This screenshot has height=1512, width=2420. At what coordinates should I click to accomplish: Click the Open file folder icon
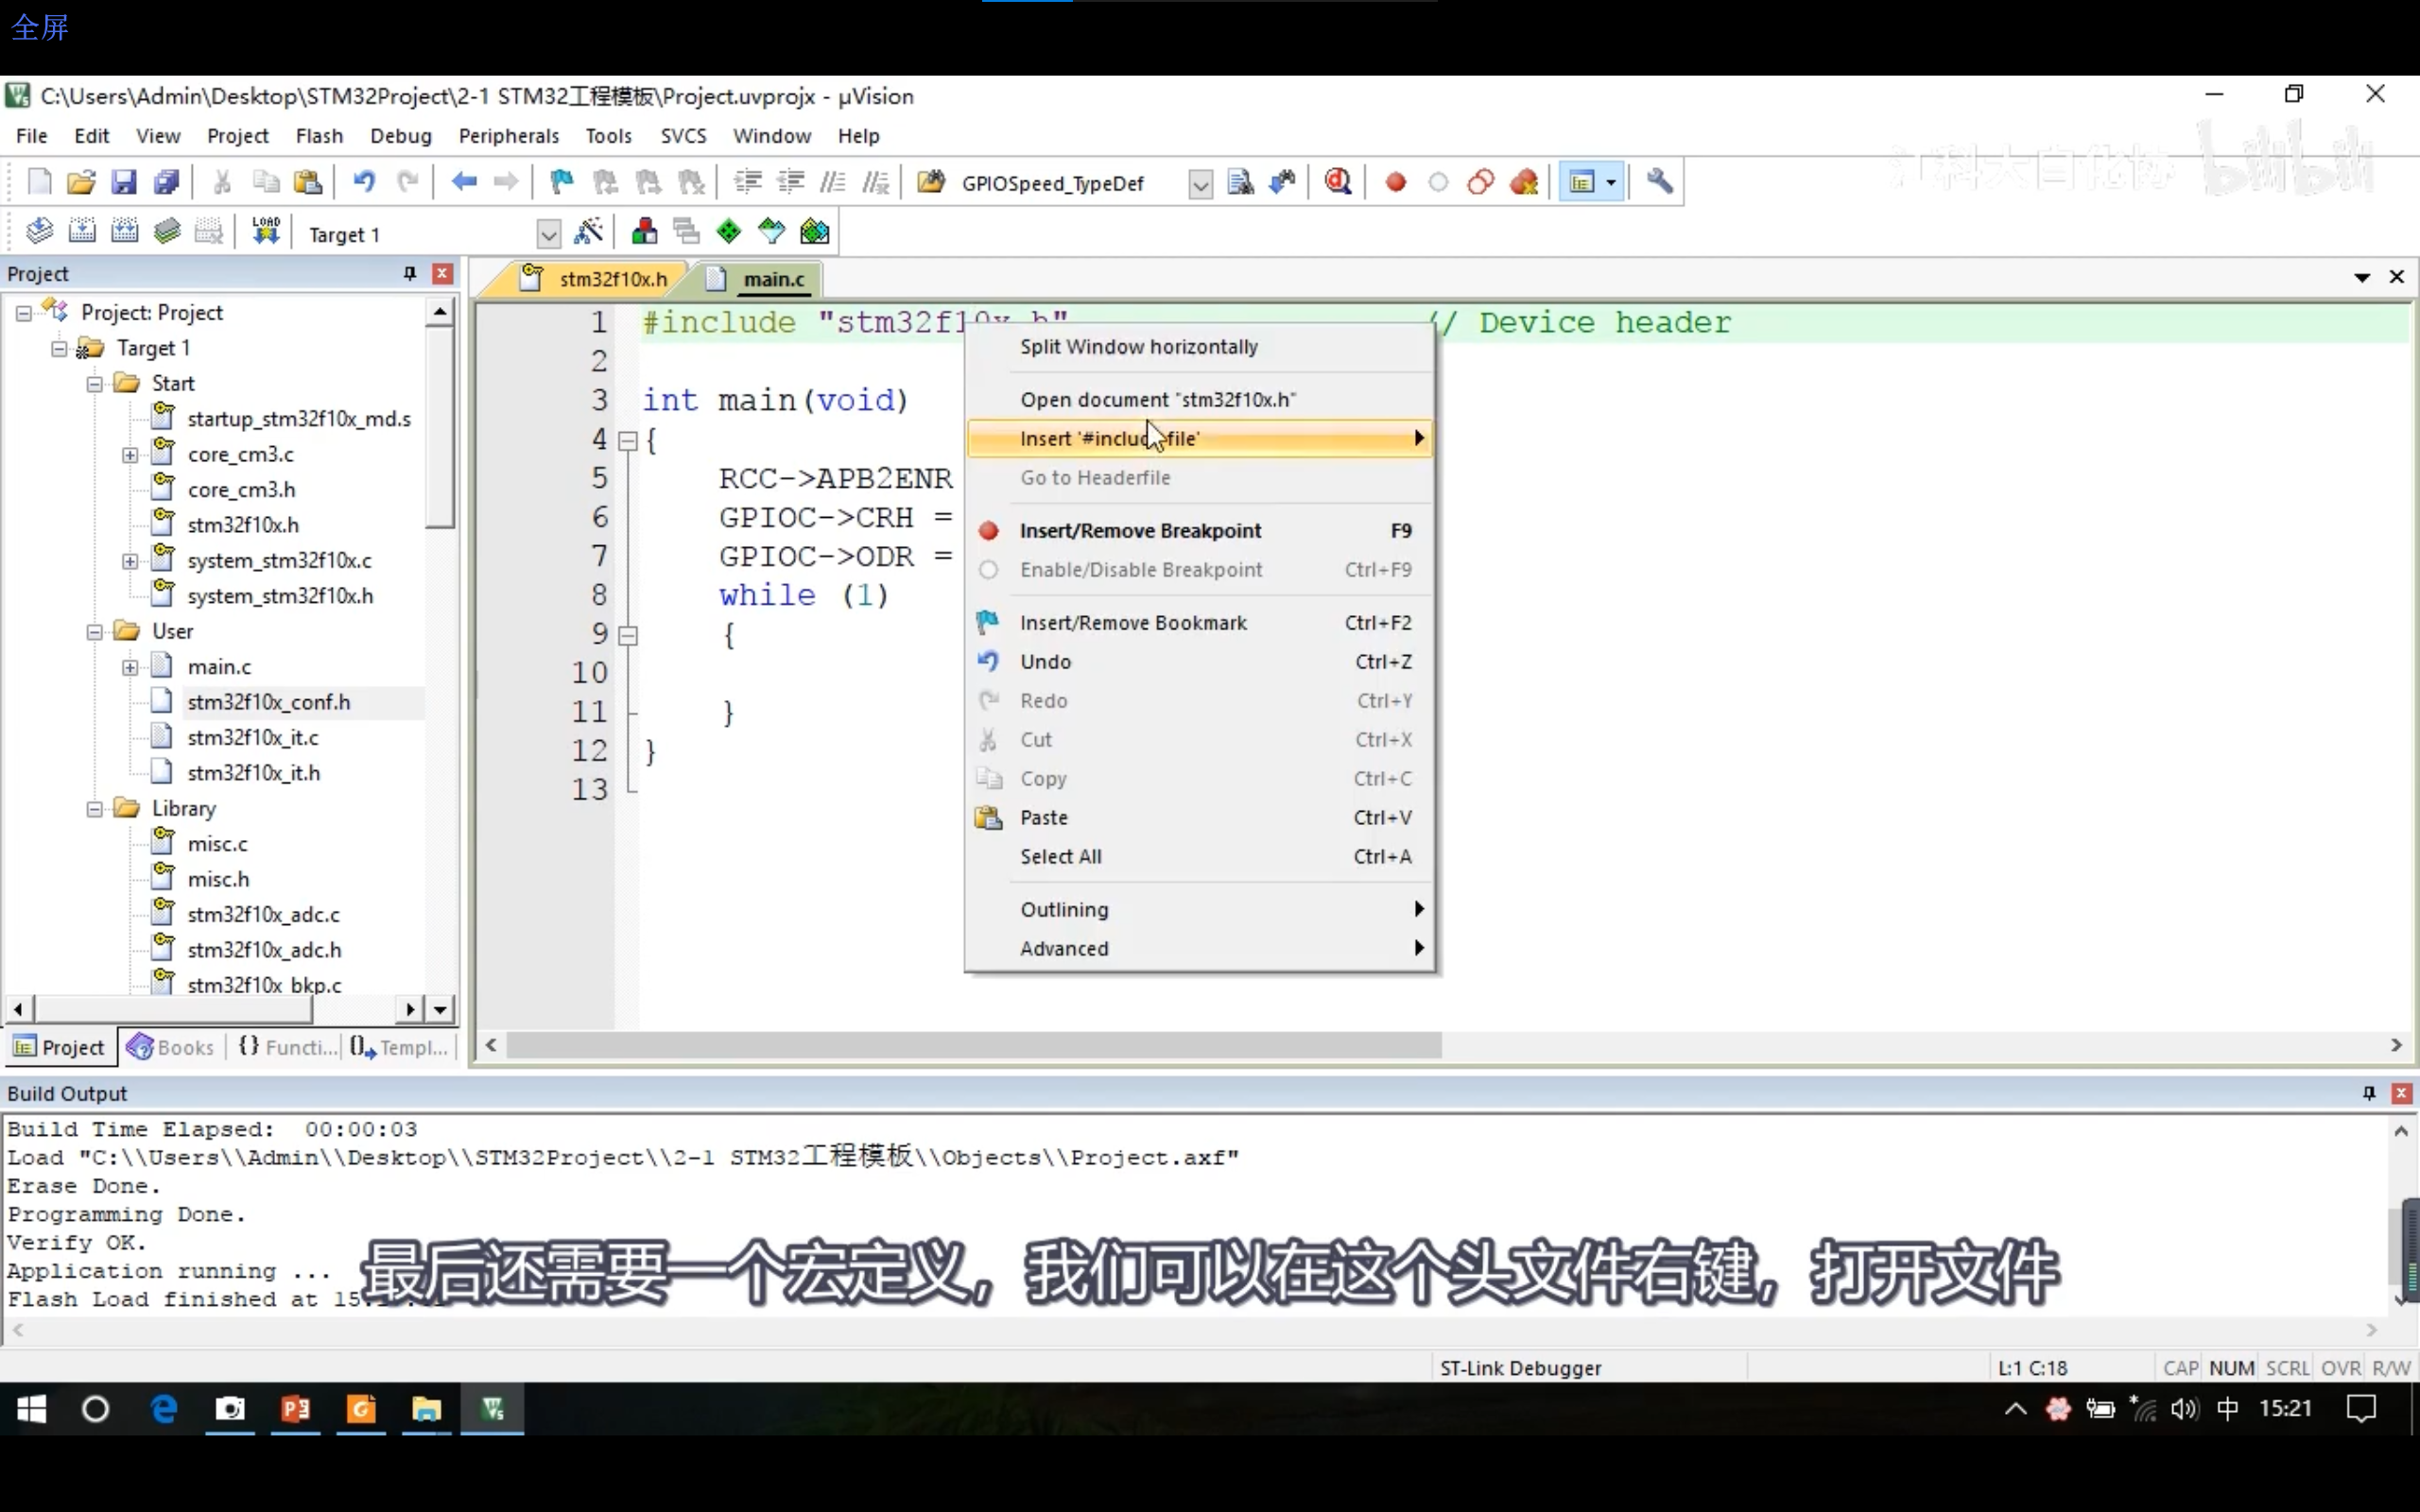(81, 182)
